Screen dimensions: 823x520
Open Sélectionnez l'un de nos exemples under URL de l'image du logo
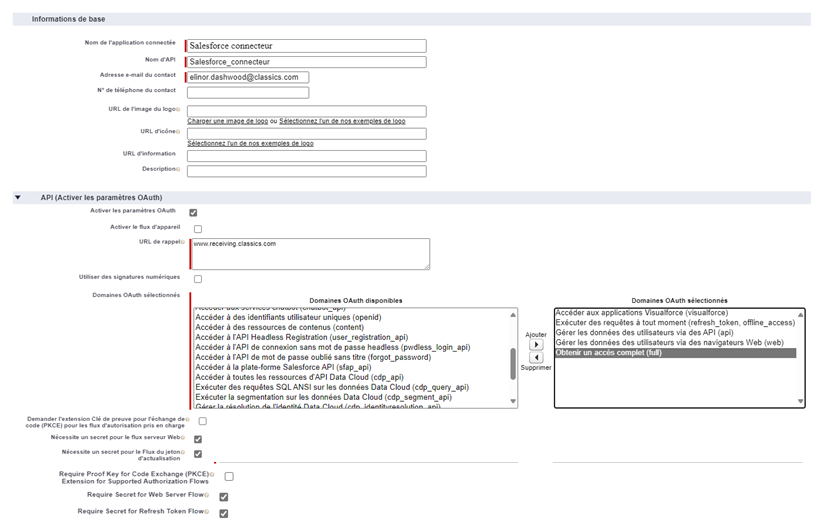[x=342, y=121]
